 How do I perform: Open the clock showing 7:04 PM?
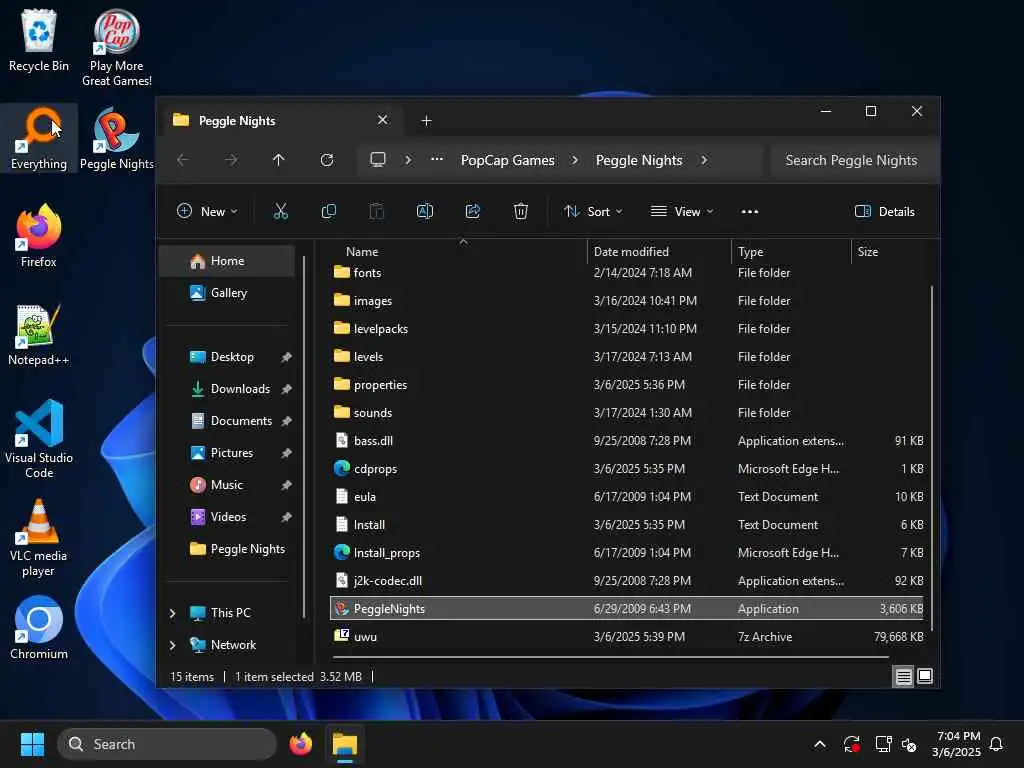click(x=957, y=744)
